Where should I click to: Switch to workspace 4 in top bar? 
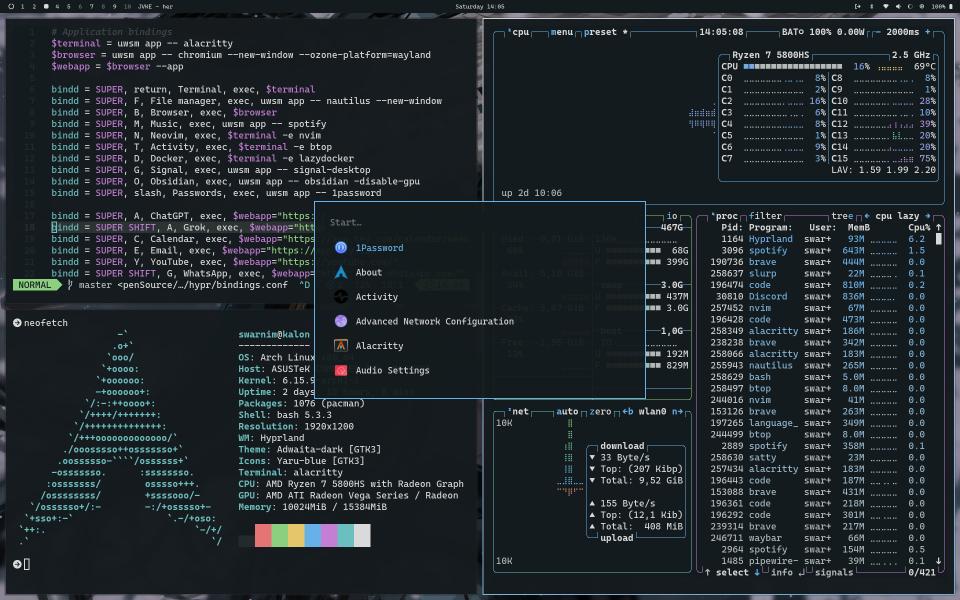tap(58, 6)
